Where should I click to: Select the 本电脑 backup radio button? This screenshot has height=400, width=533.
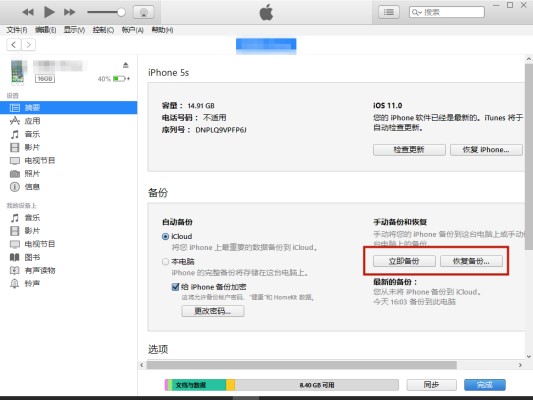click(166, 262)
